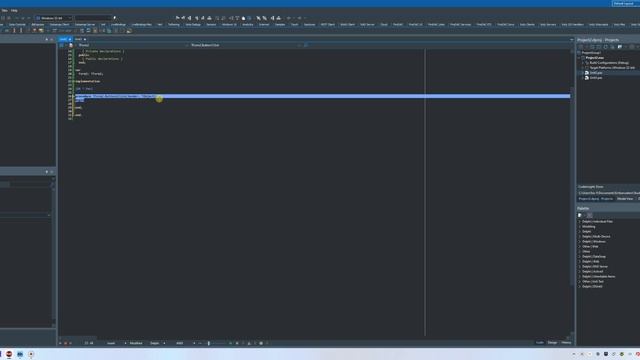Select the Indy Servers palette tab
The width and height of the screenshot is (640, 360).
click(x=548, y=24)
